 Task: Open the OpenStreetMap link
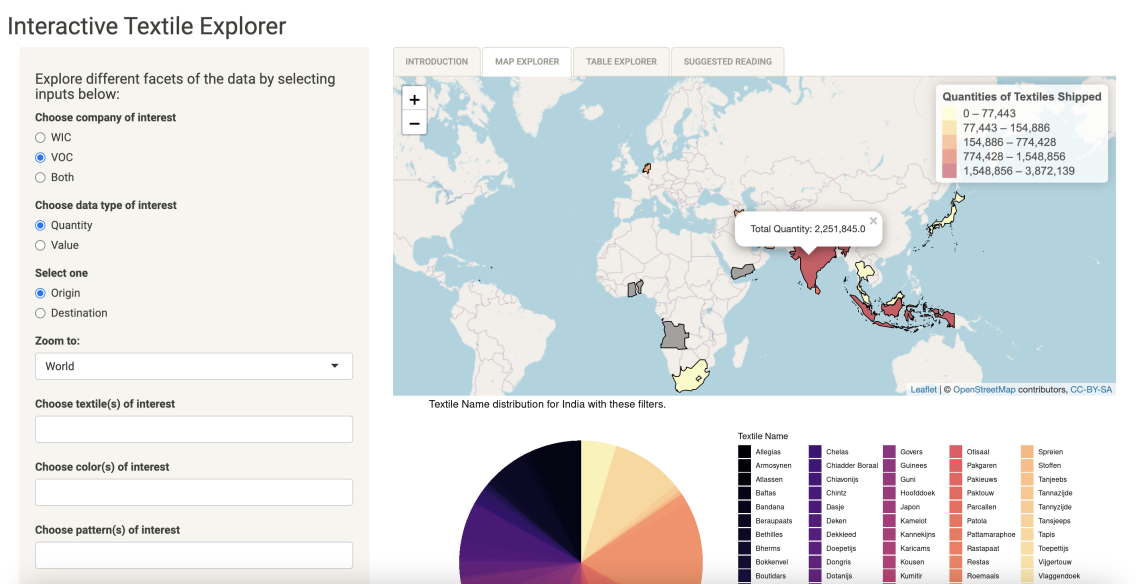click(984, 390)
